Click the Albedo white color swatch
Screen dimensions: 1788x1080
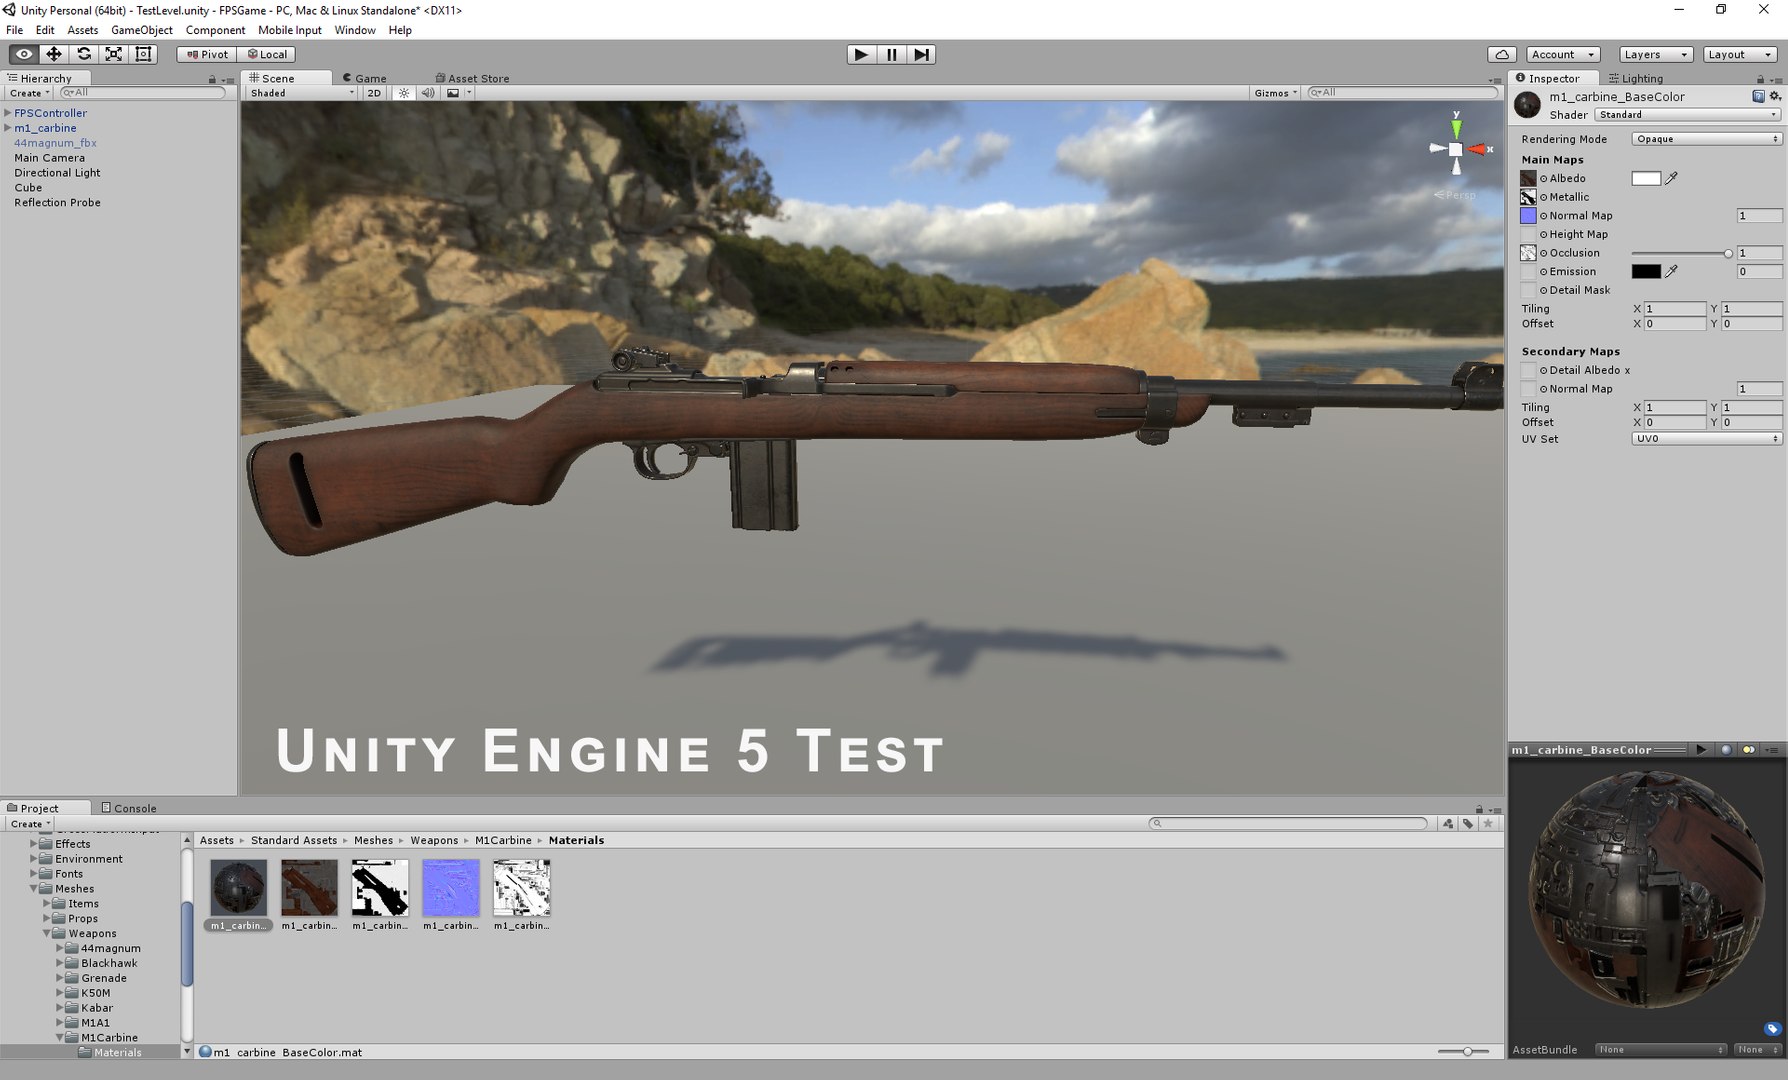click(1646, 178)
